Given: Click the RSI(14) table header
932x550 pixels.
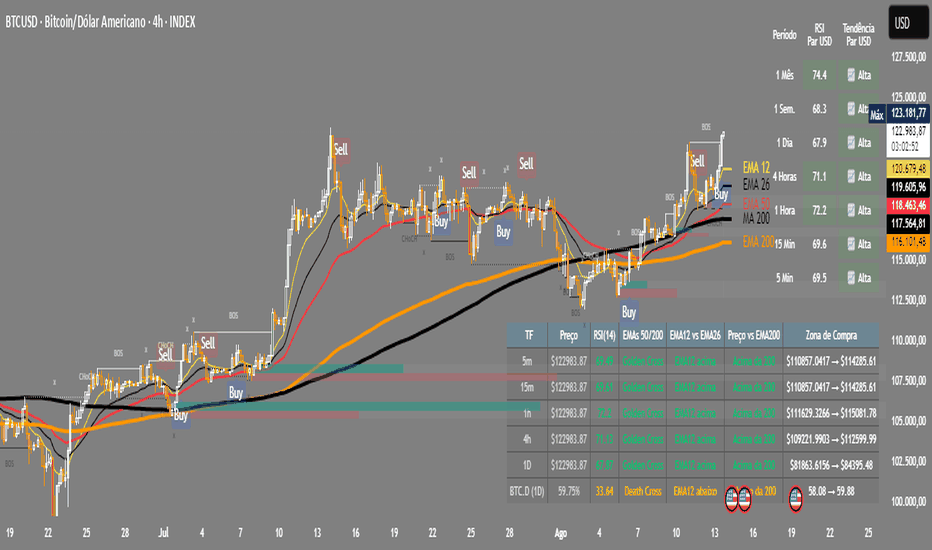Looking at the screenshot, I should click(x=604, y=335).
